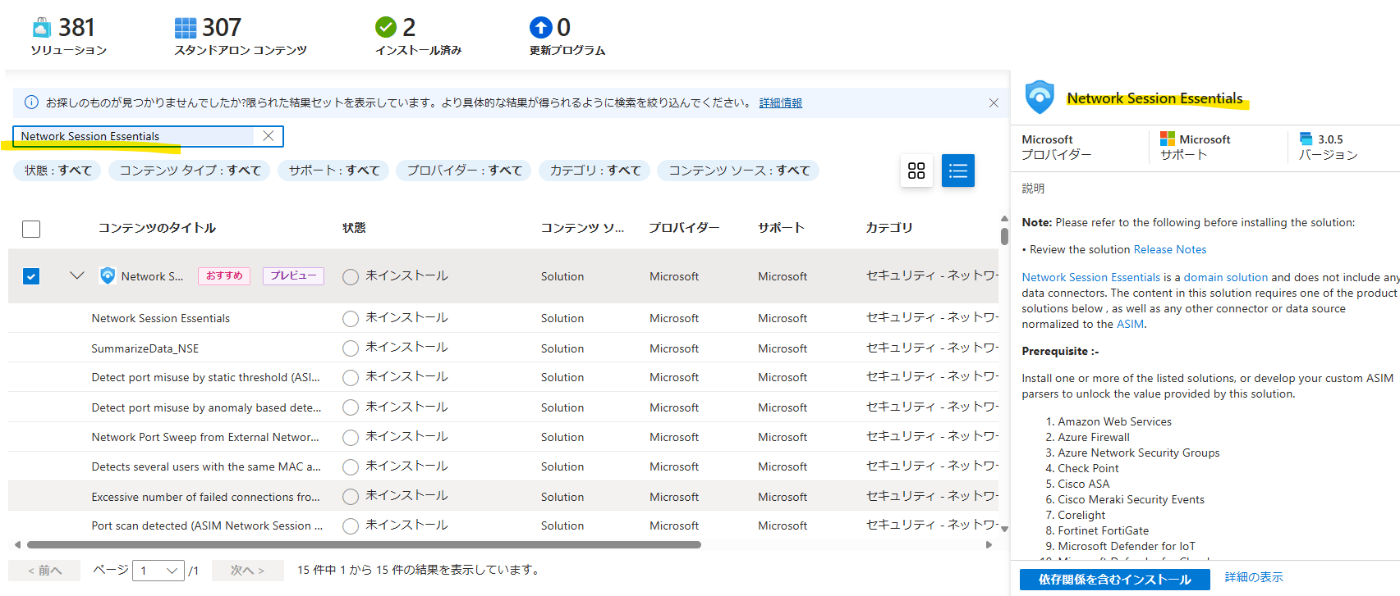The height and width of the screenshot is (596, 1400).
Task: Select Detect port misuse by static threshold row
Action: pyautogui.click(x=503, y=377)
